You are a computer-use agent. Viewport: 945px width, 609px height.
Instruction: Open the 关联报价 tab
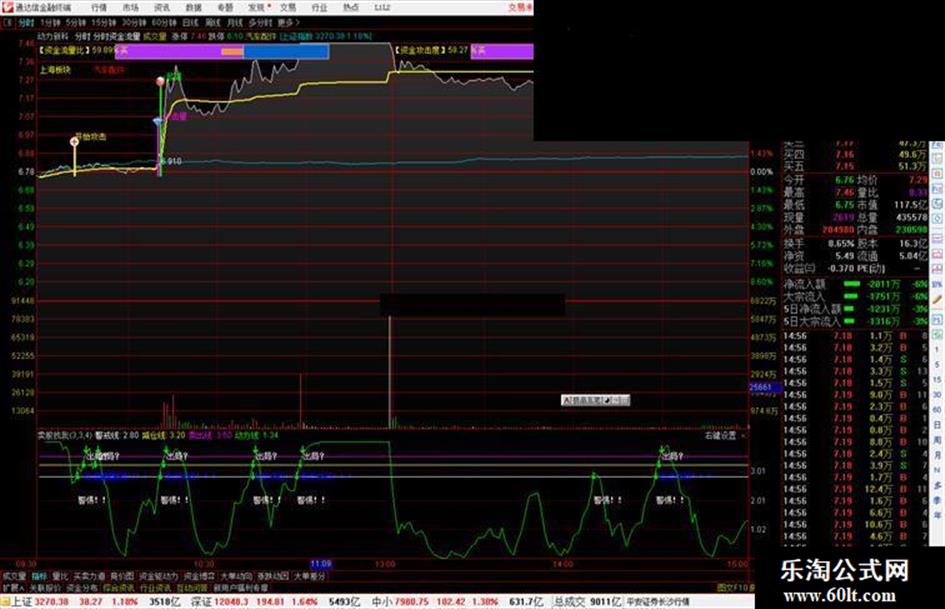pyautogui.click(x=45, y=588)
